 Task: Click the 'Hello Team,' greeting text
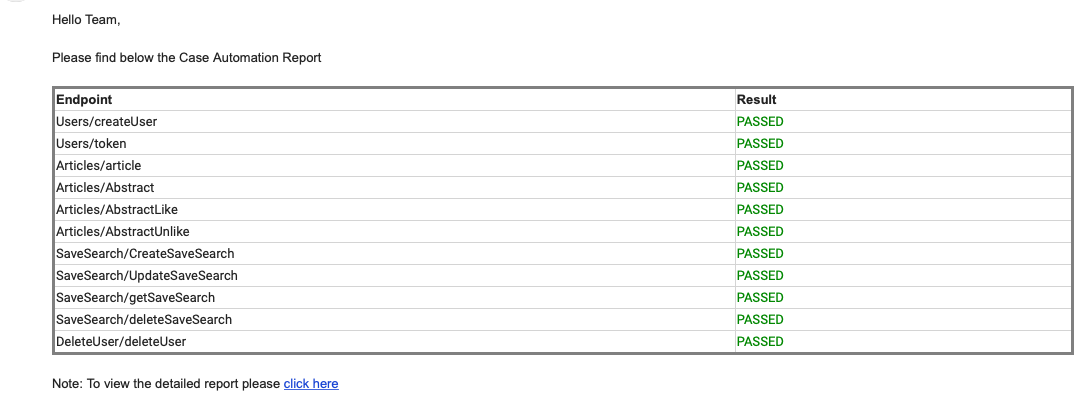[86, 20]
